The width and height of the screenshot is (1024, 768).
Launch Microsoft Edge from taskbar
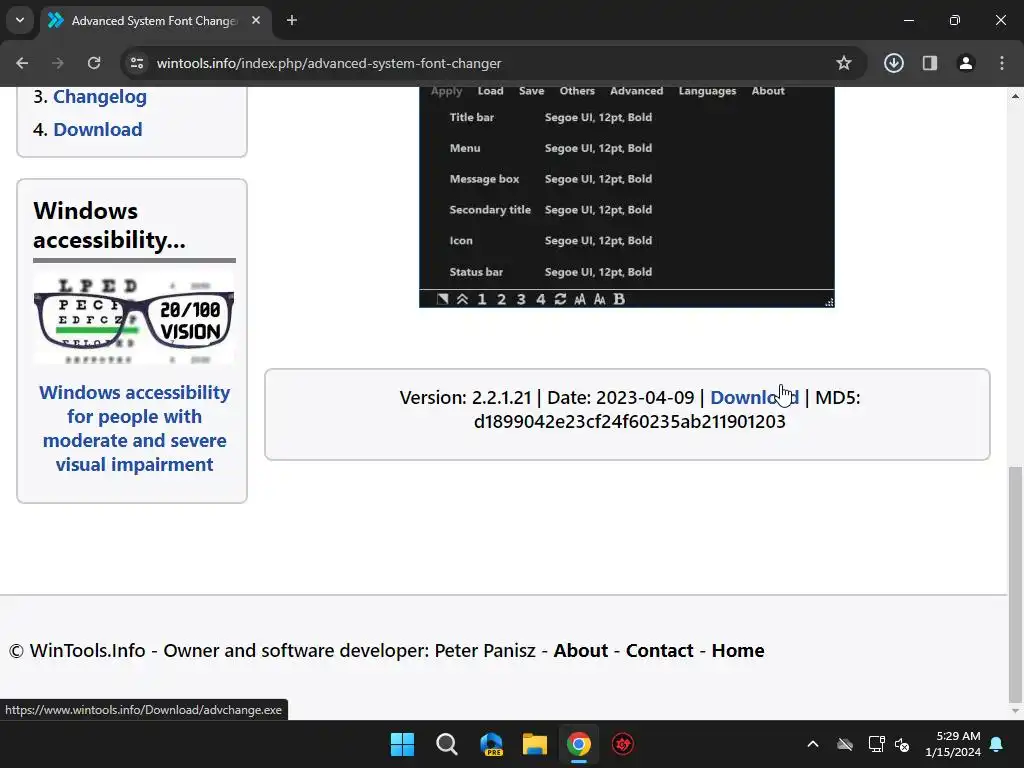(491, 744)
